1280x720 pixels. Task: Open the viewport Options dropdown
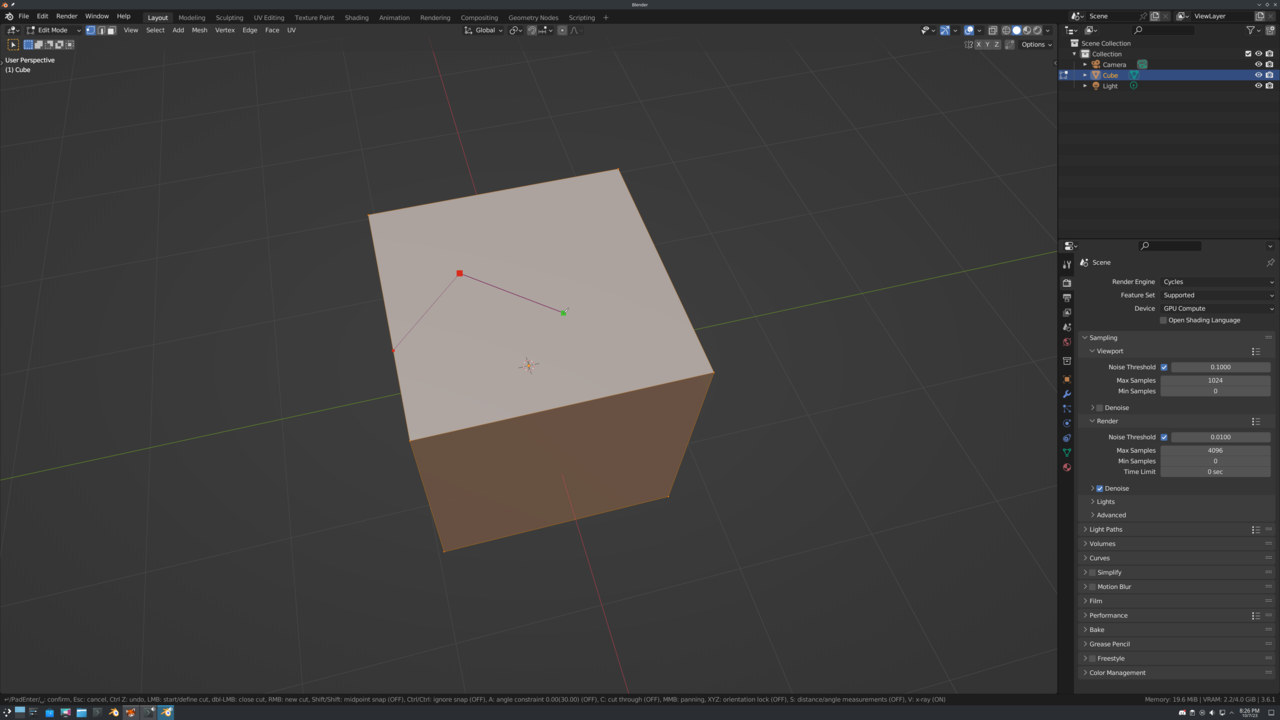[x=1036, y=44]
